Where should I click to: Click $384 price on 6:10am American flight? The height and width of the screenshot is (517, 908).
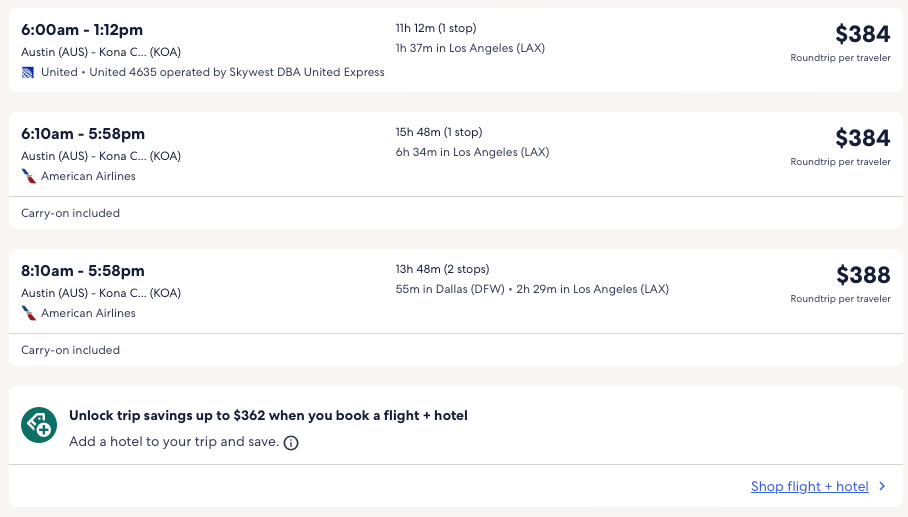862,138
